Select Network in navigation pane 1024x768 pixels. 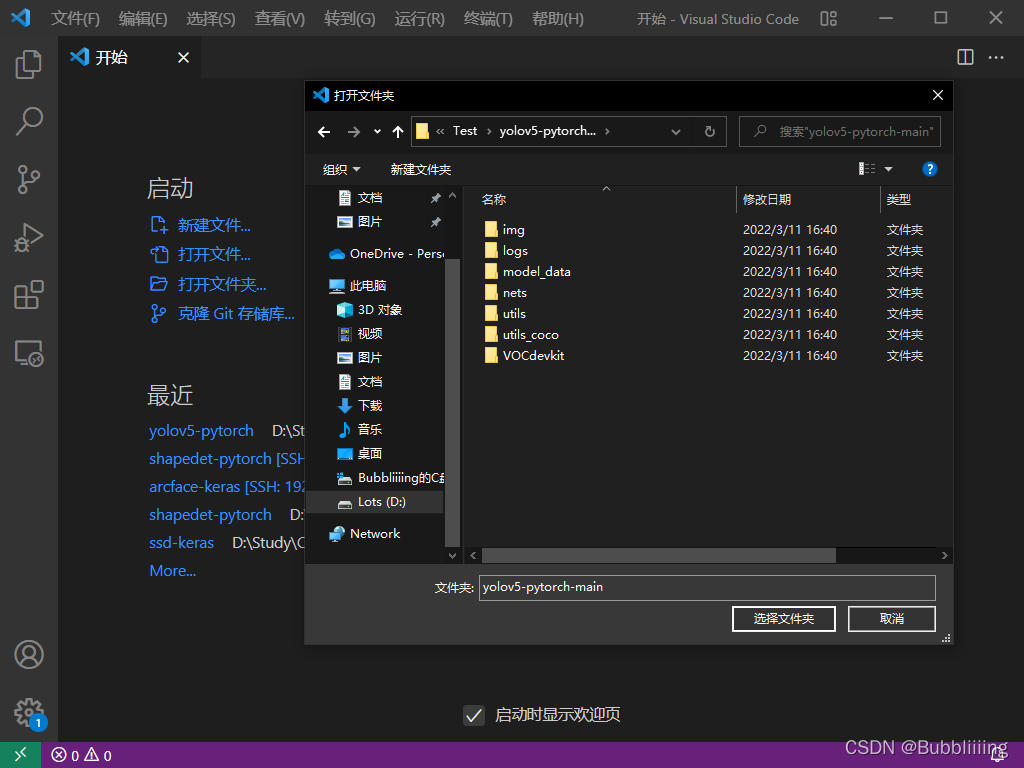click(364, 534)
